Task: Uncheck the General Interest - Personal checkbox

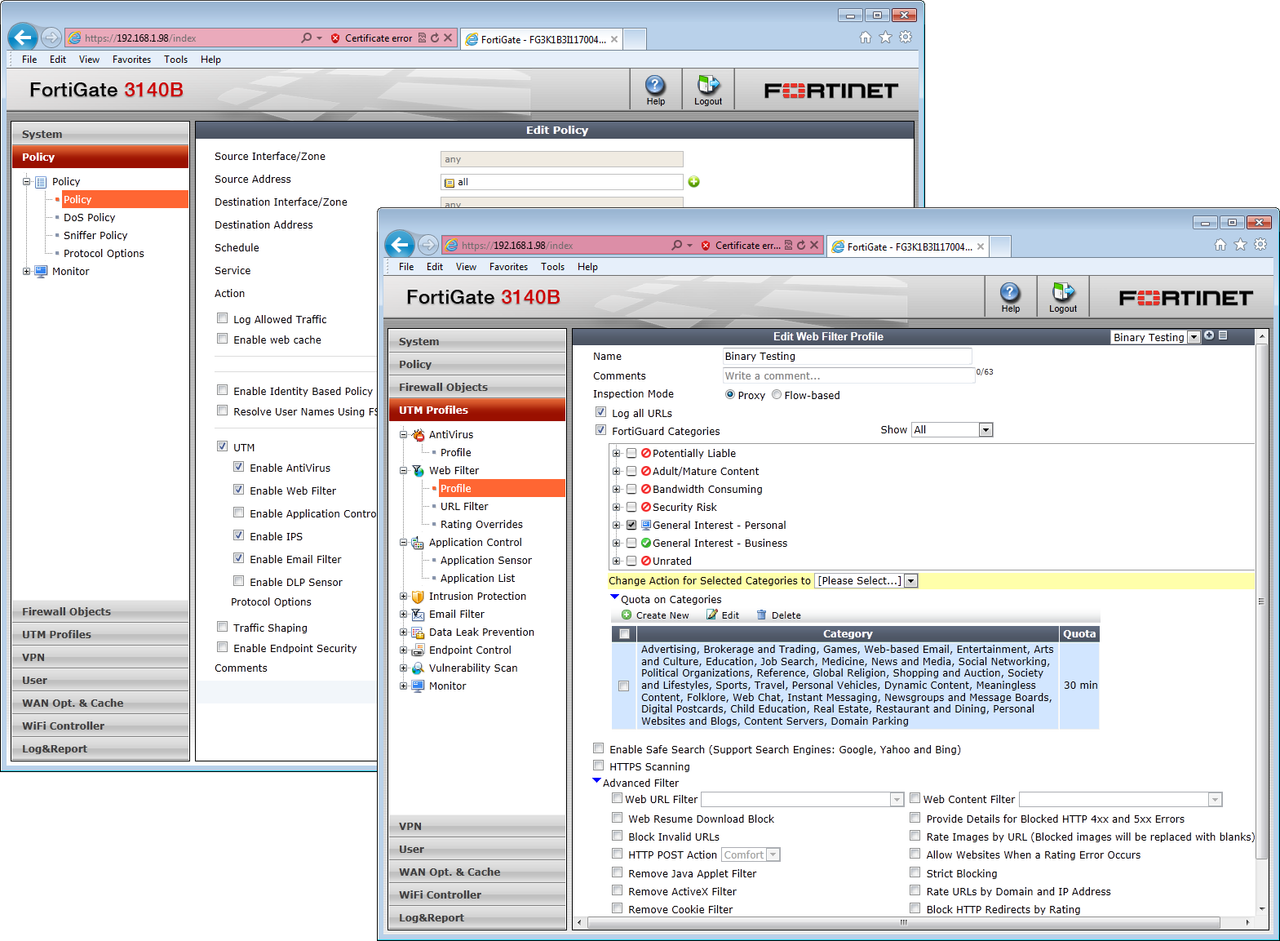Action: [631, 526]
